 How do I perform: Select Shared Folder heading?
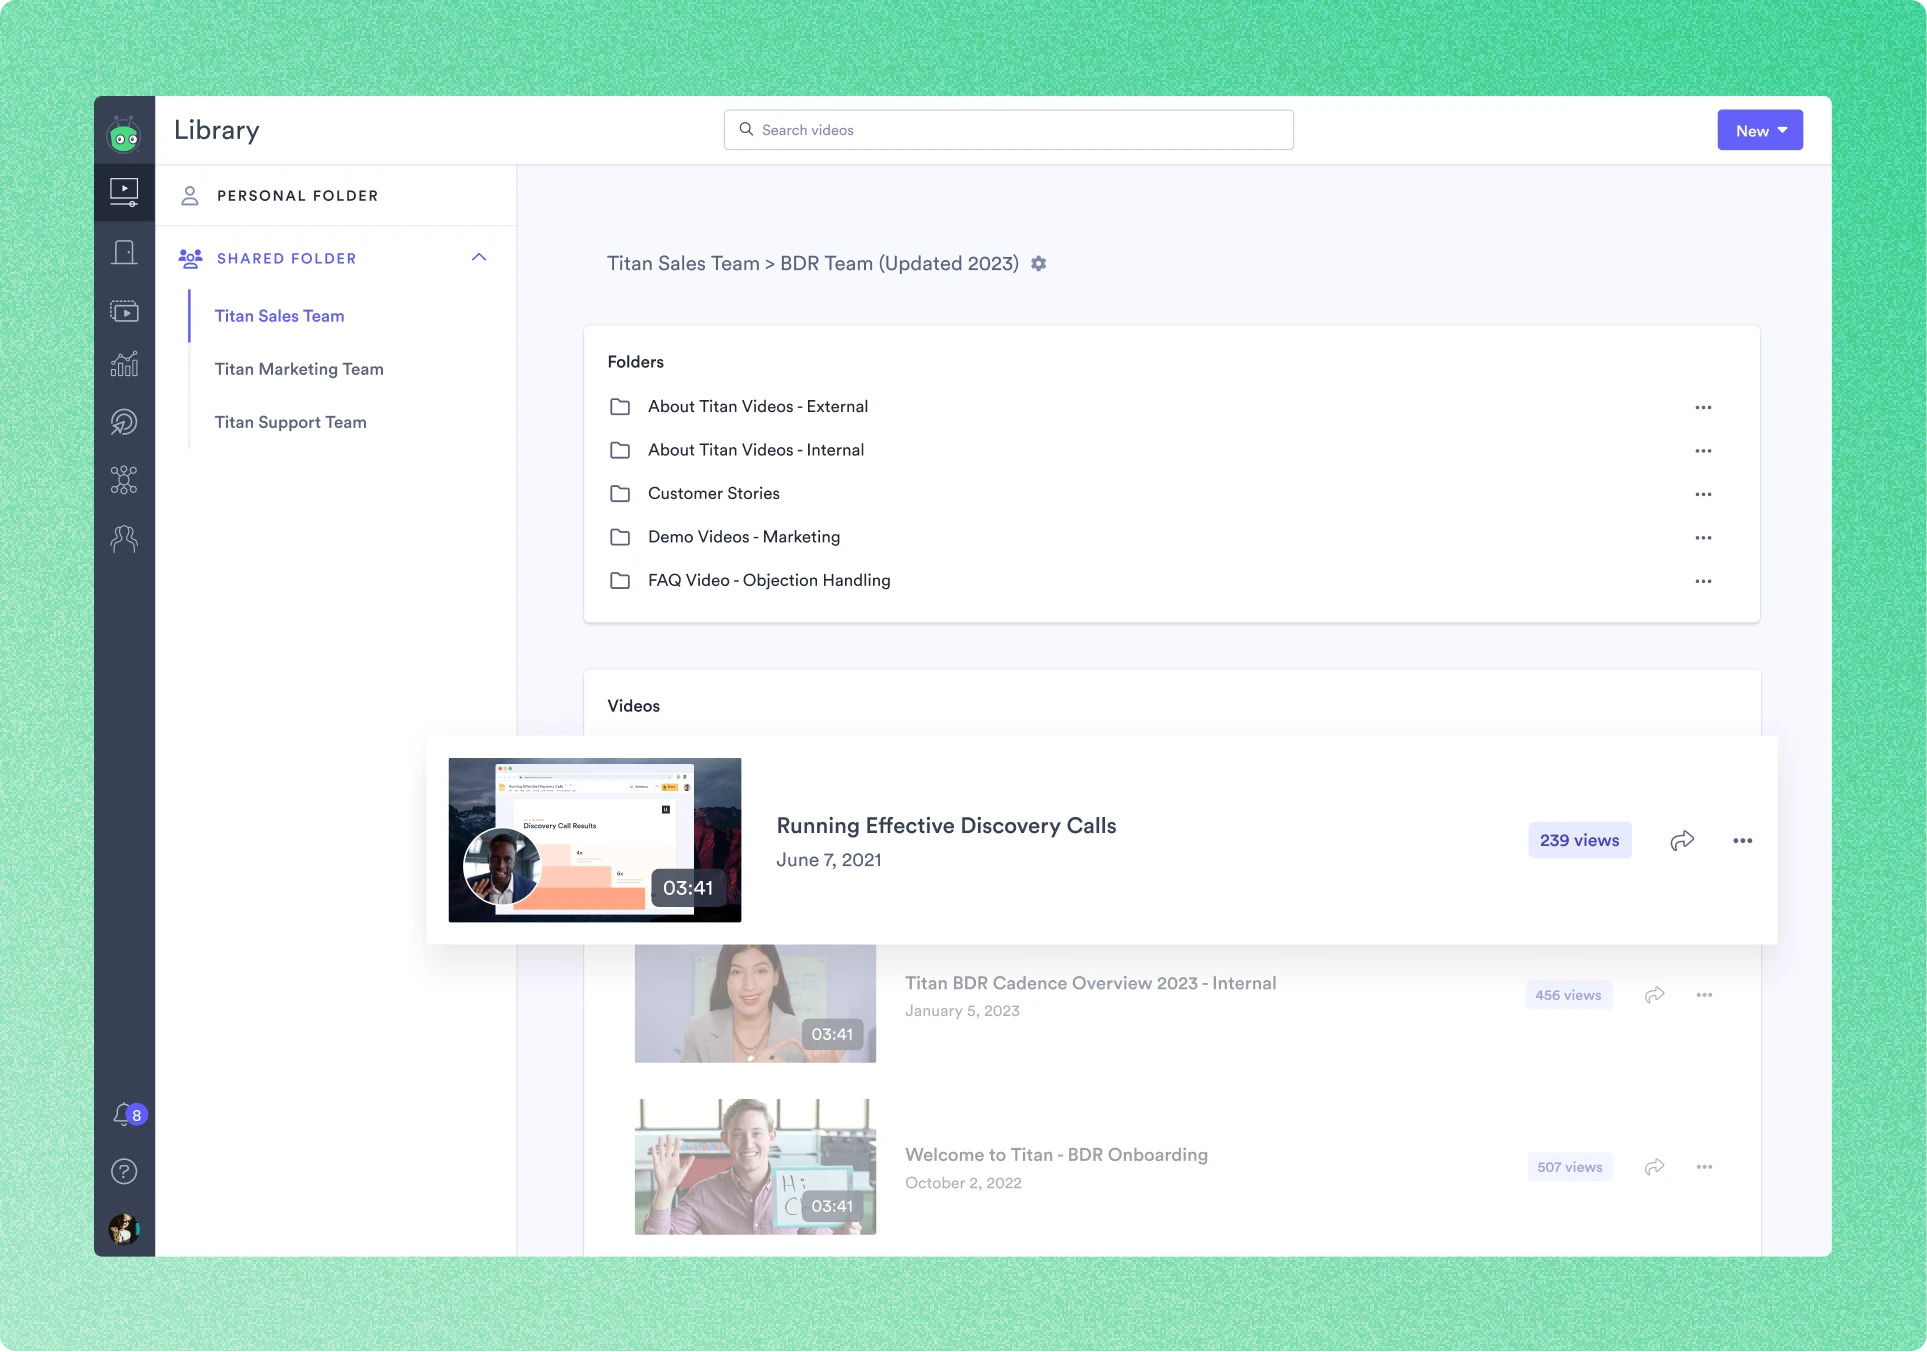(286, 258)
